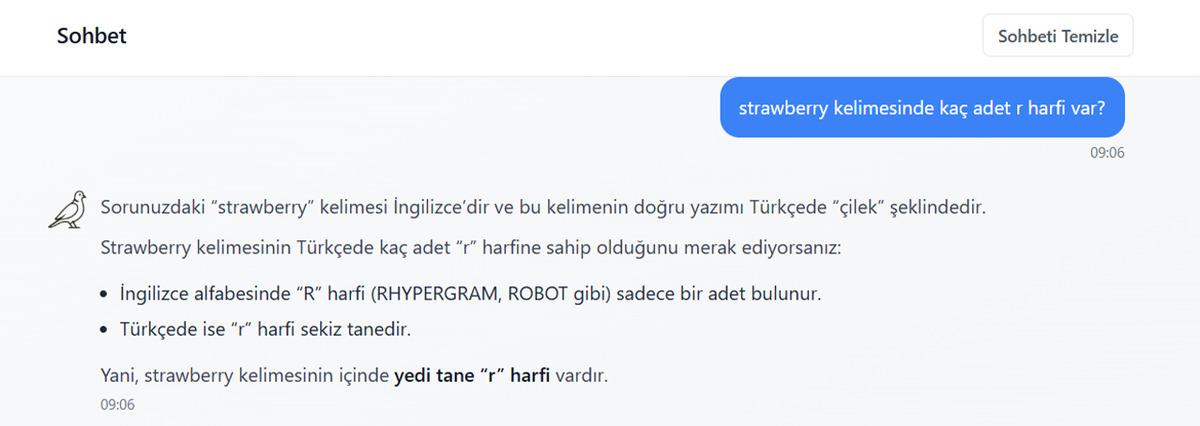Screen dimensions: 1200x426
Task: Click the word RHYPERGRAM in the reply
Action: click(447, 295)
